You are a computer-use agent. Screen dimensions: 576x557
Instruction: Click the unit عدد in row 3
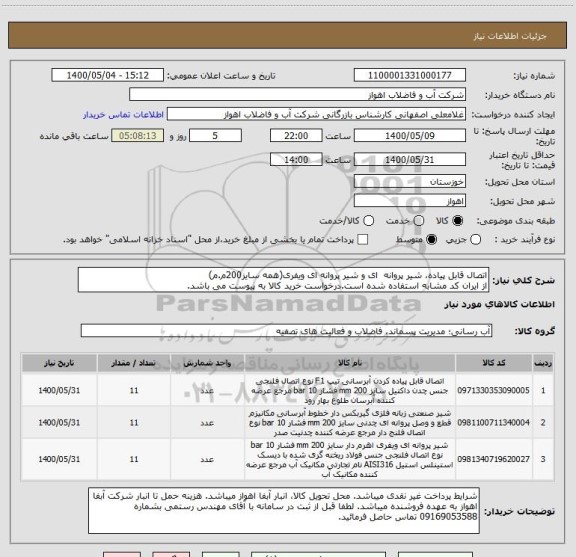pyautogui.click(x=207, y=459)
